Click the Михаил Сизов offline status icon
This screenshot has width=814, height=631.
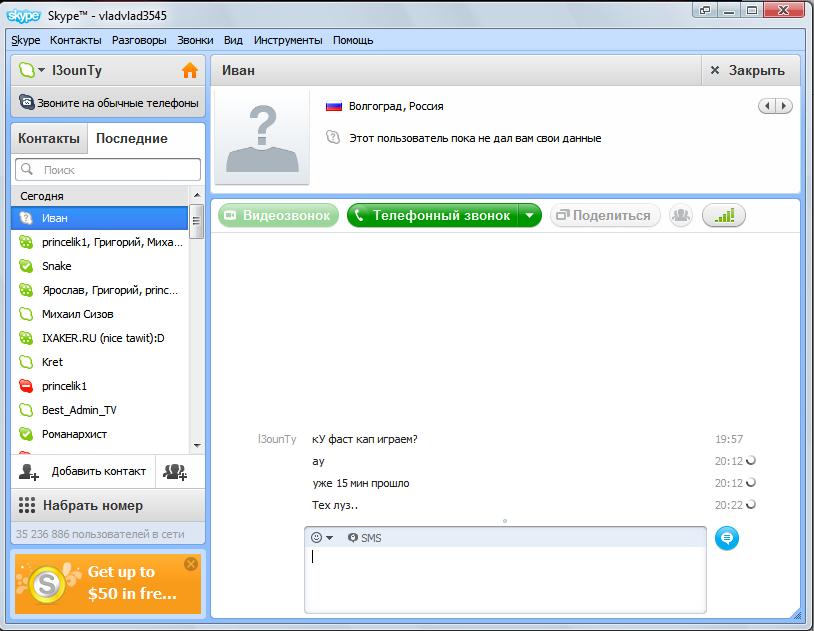[26, 314]
